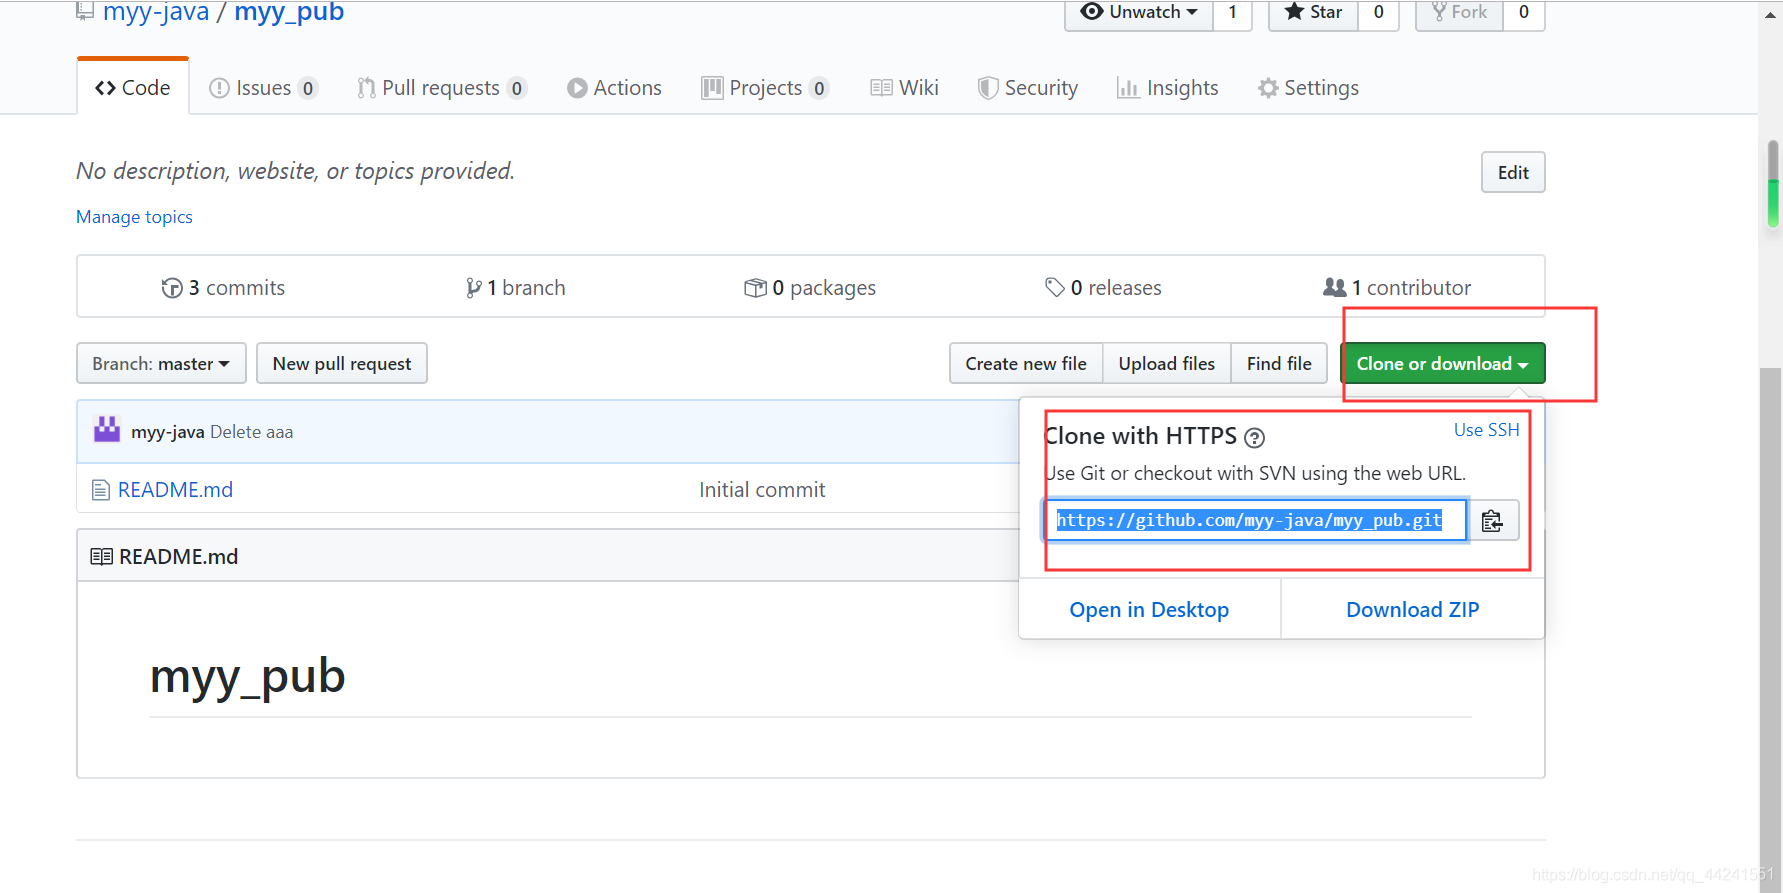Image resolution: width=1783 pixels, height=893 pixels.
Task: Click the tag icon beside releases
Action: tap(1055, 288)
